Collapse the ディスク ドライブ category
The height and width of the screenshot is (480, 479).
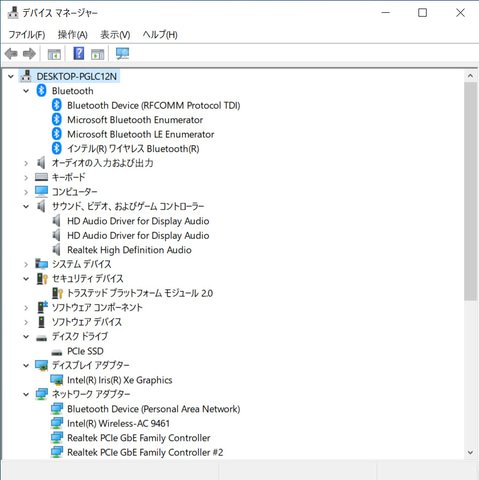26,337
